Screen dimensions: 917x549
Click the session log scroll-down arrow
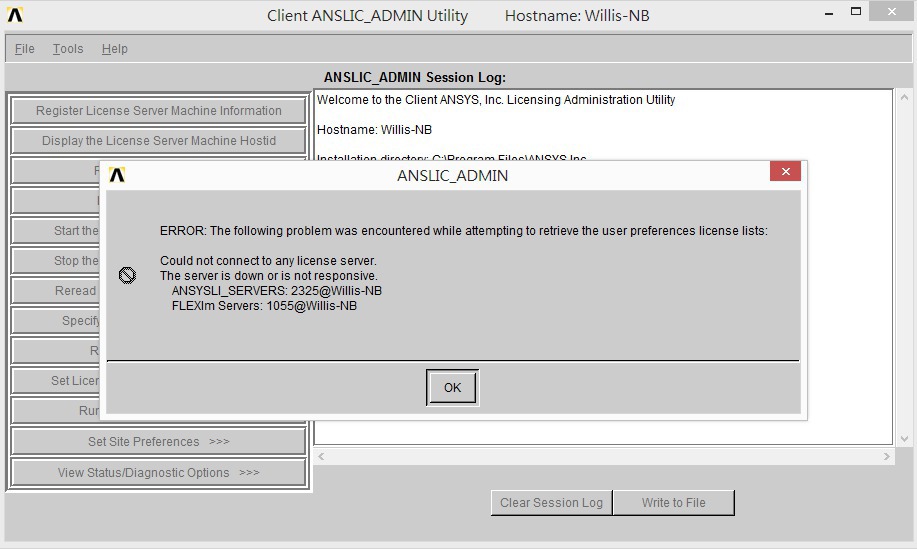[x=904, y=438]
